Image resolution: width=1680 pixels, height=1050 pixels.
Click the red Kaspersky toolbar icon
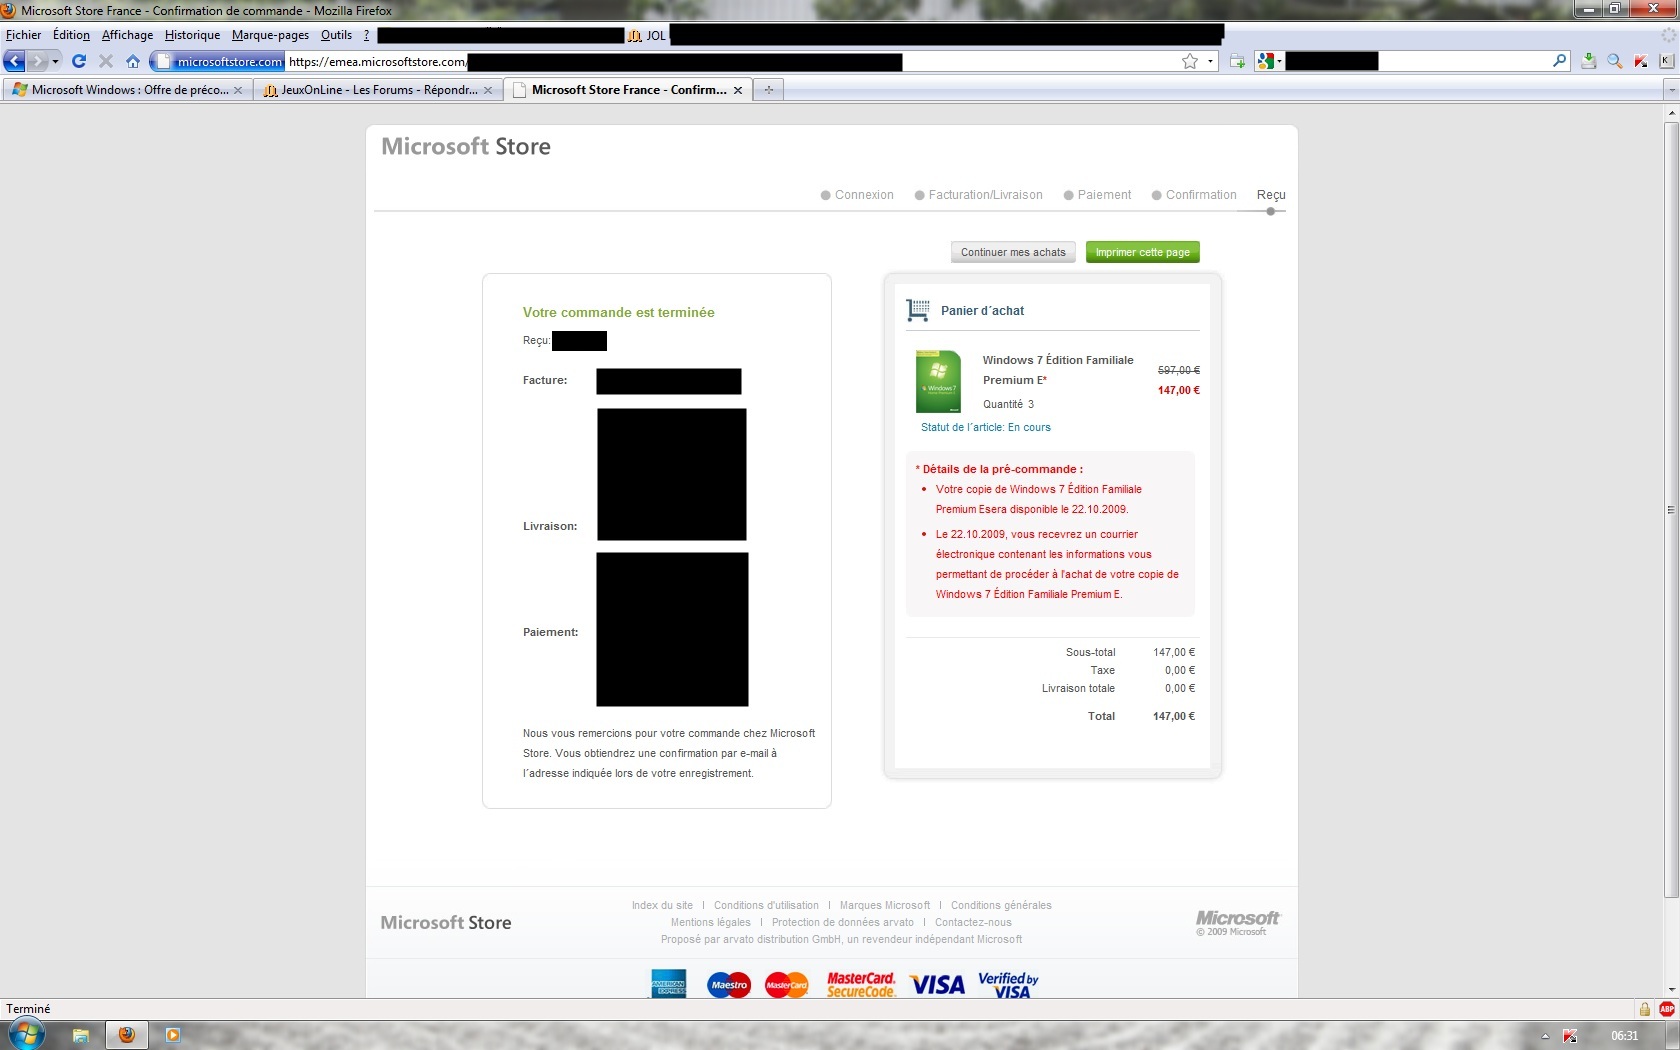pyautogui.click(x=1640, y=61)
